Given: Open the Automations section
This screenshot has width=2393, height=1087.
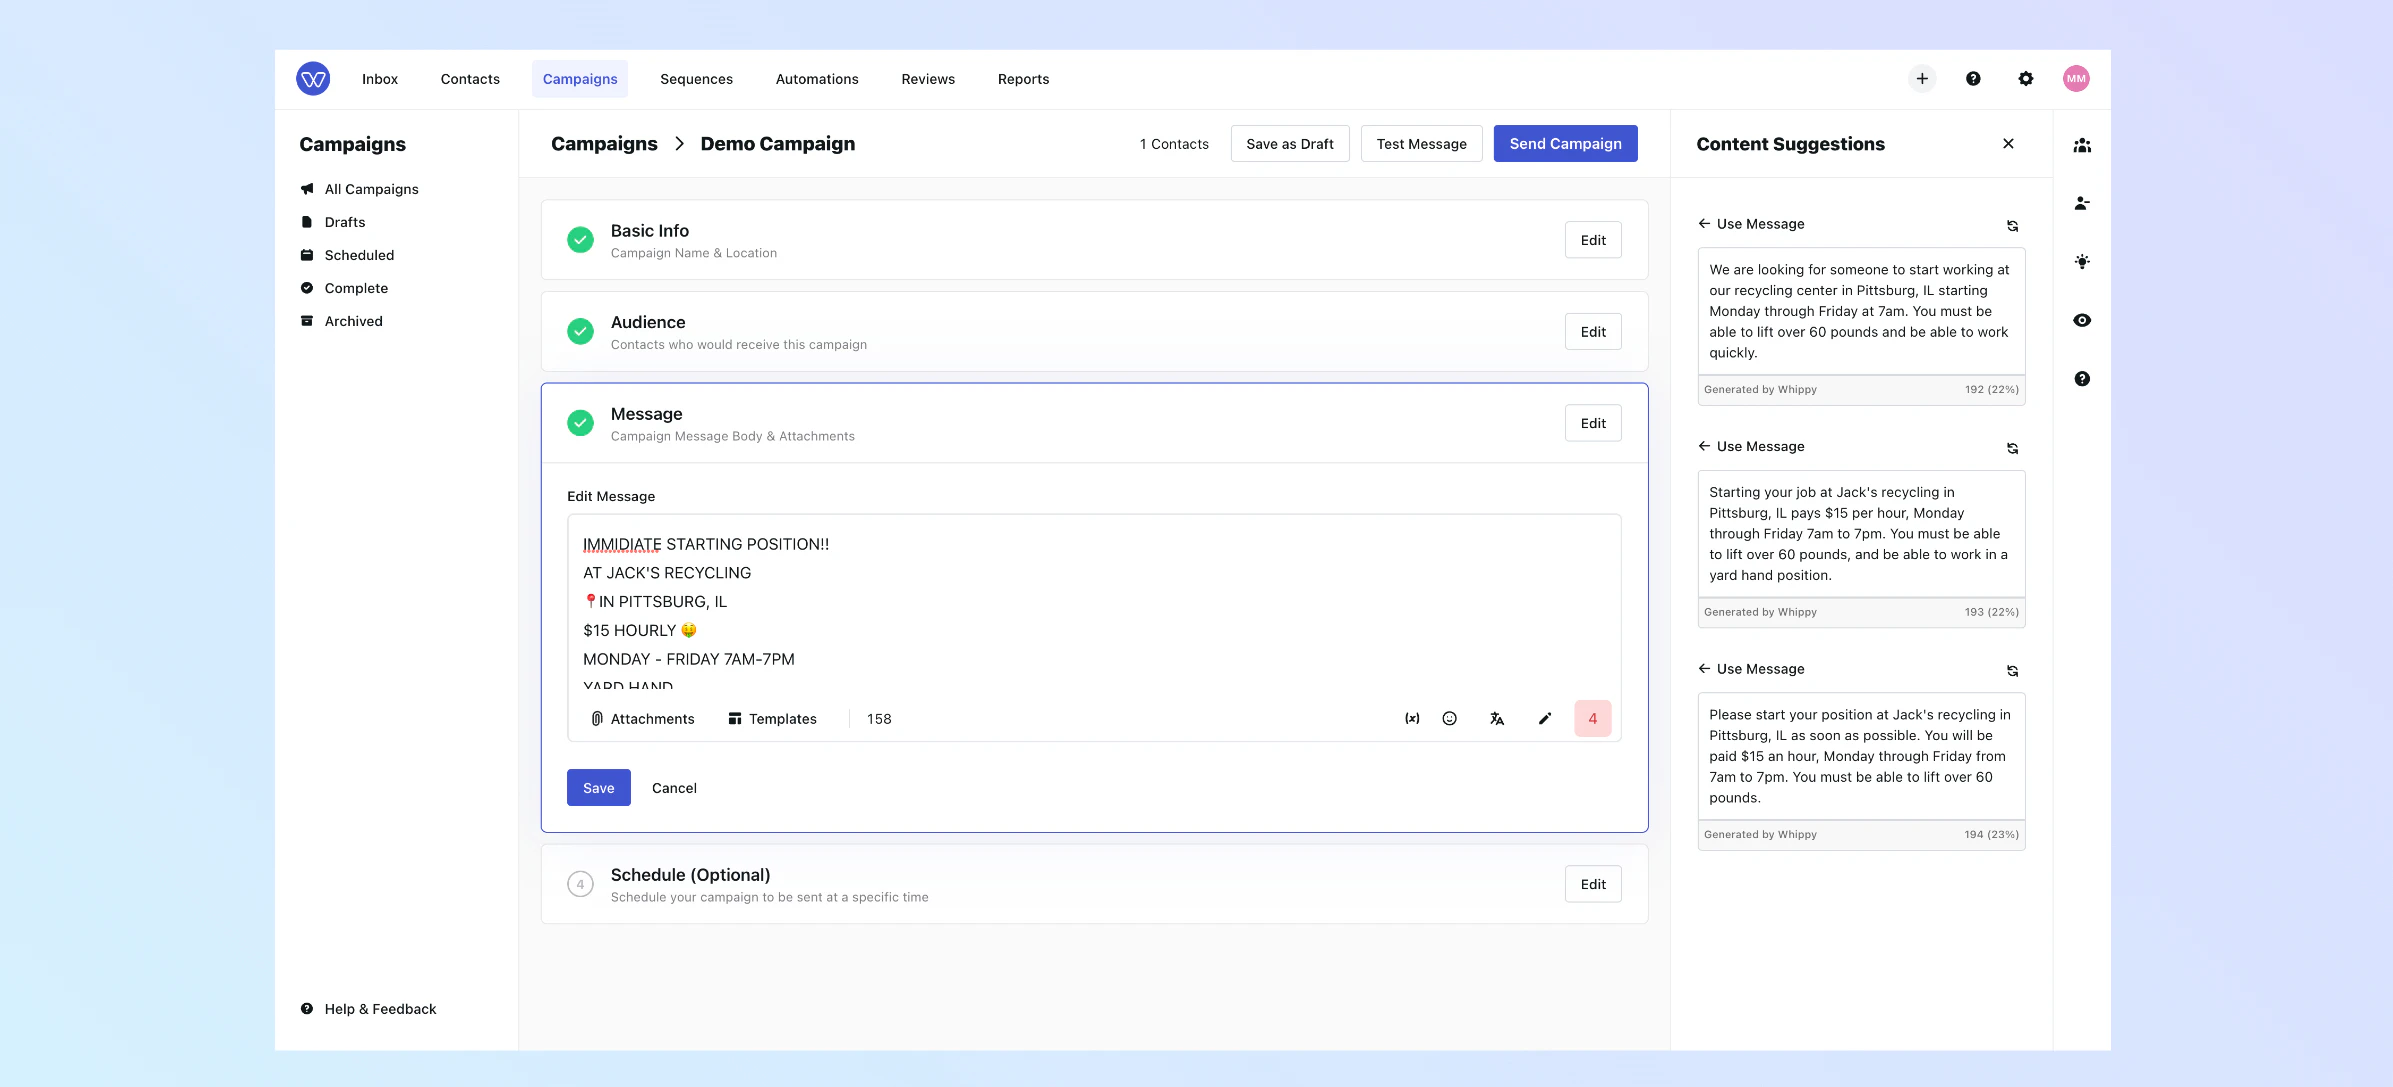Looking at the screenshot, I should pos(816,78).
